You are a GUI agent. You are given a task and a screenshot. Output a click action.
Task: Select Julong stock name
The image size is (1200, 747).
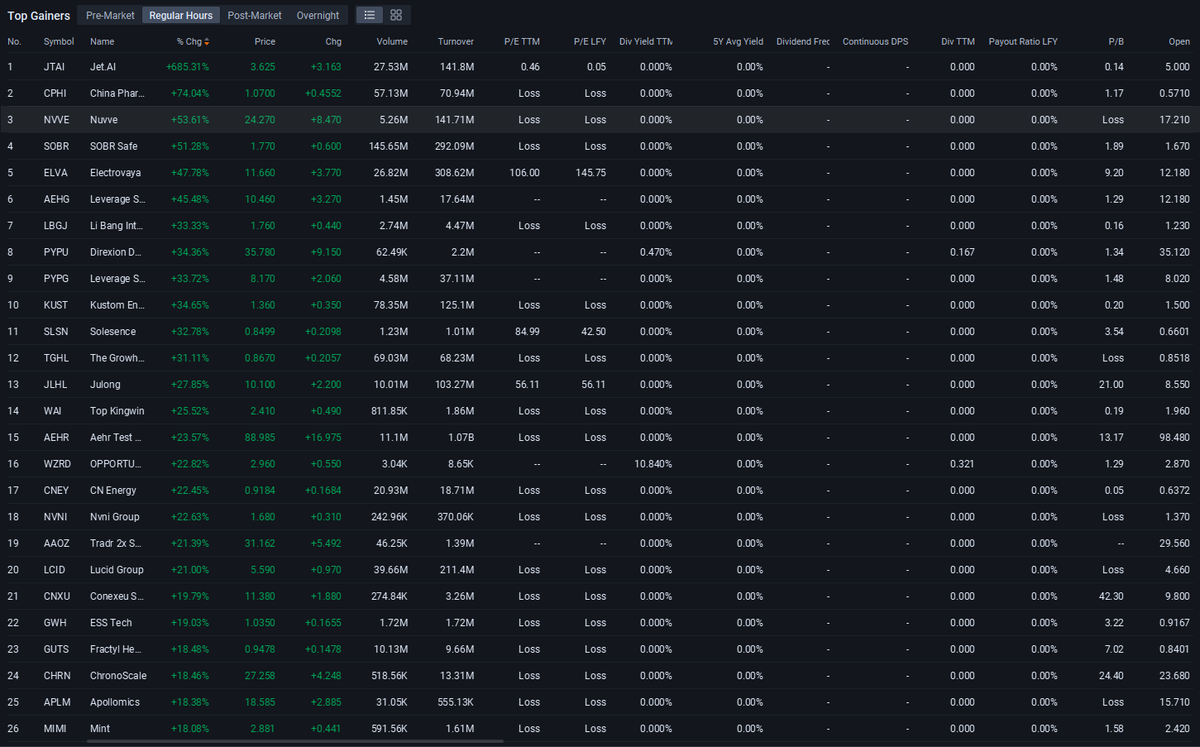104,384
